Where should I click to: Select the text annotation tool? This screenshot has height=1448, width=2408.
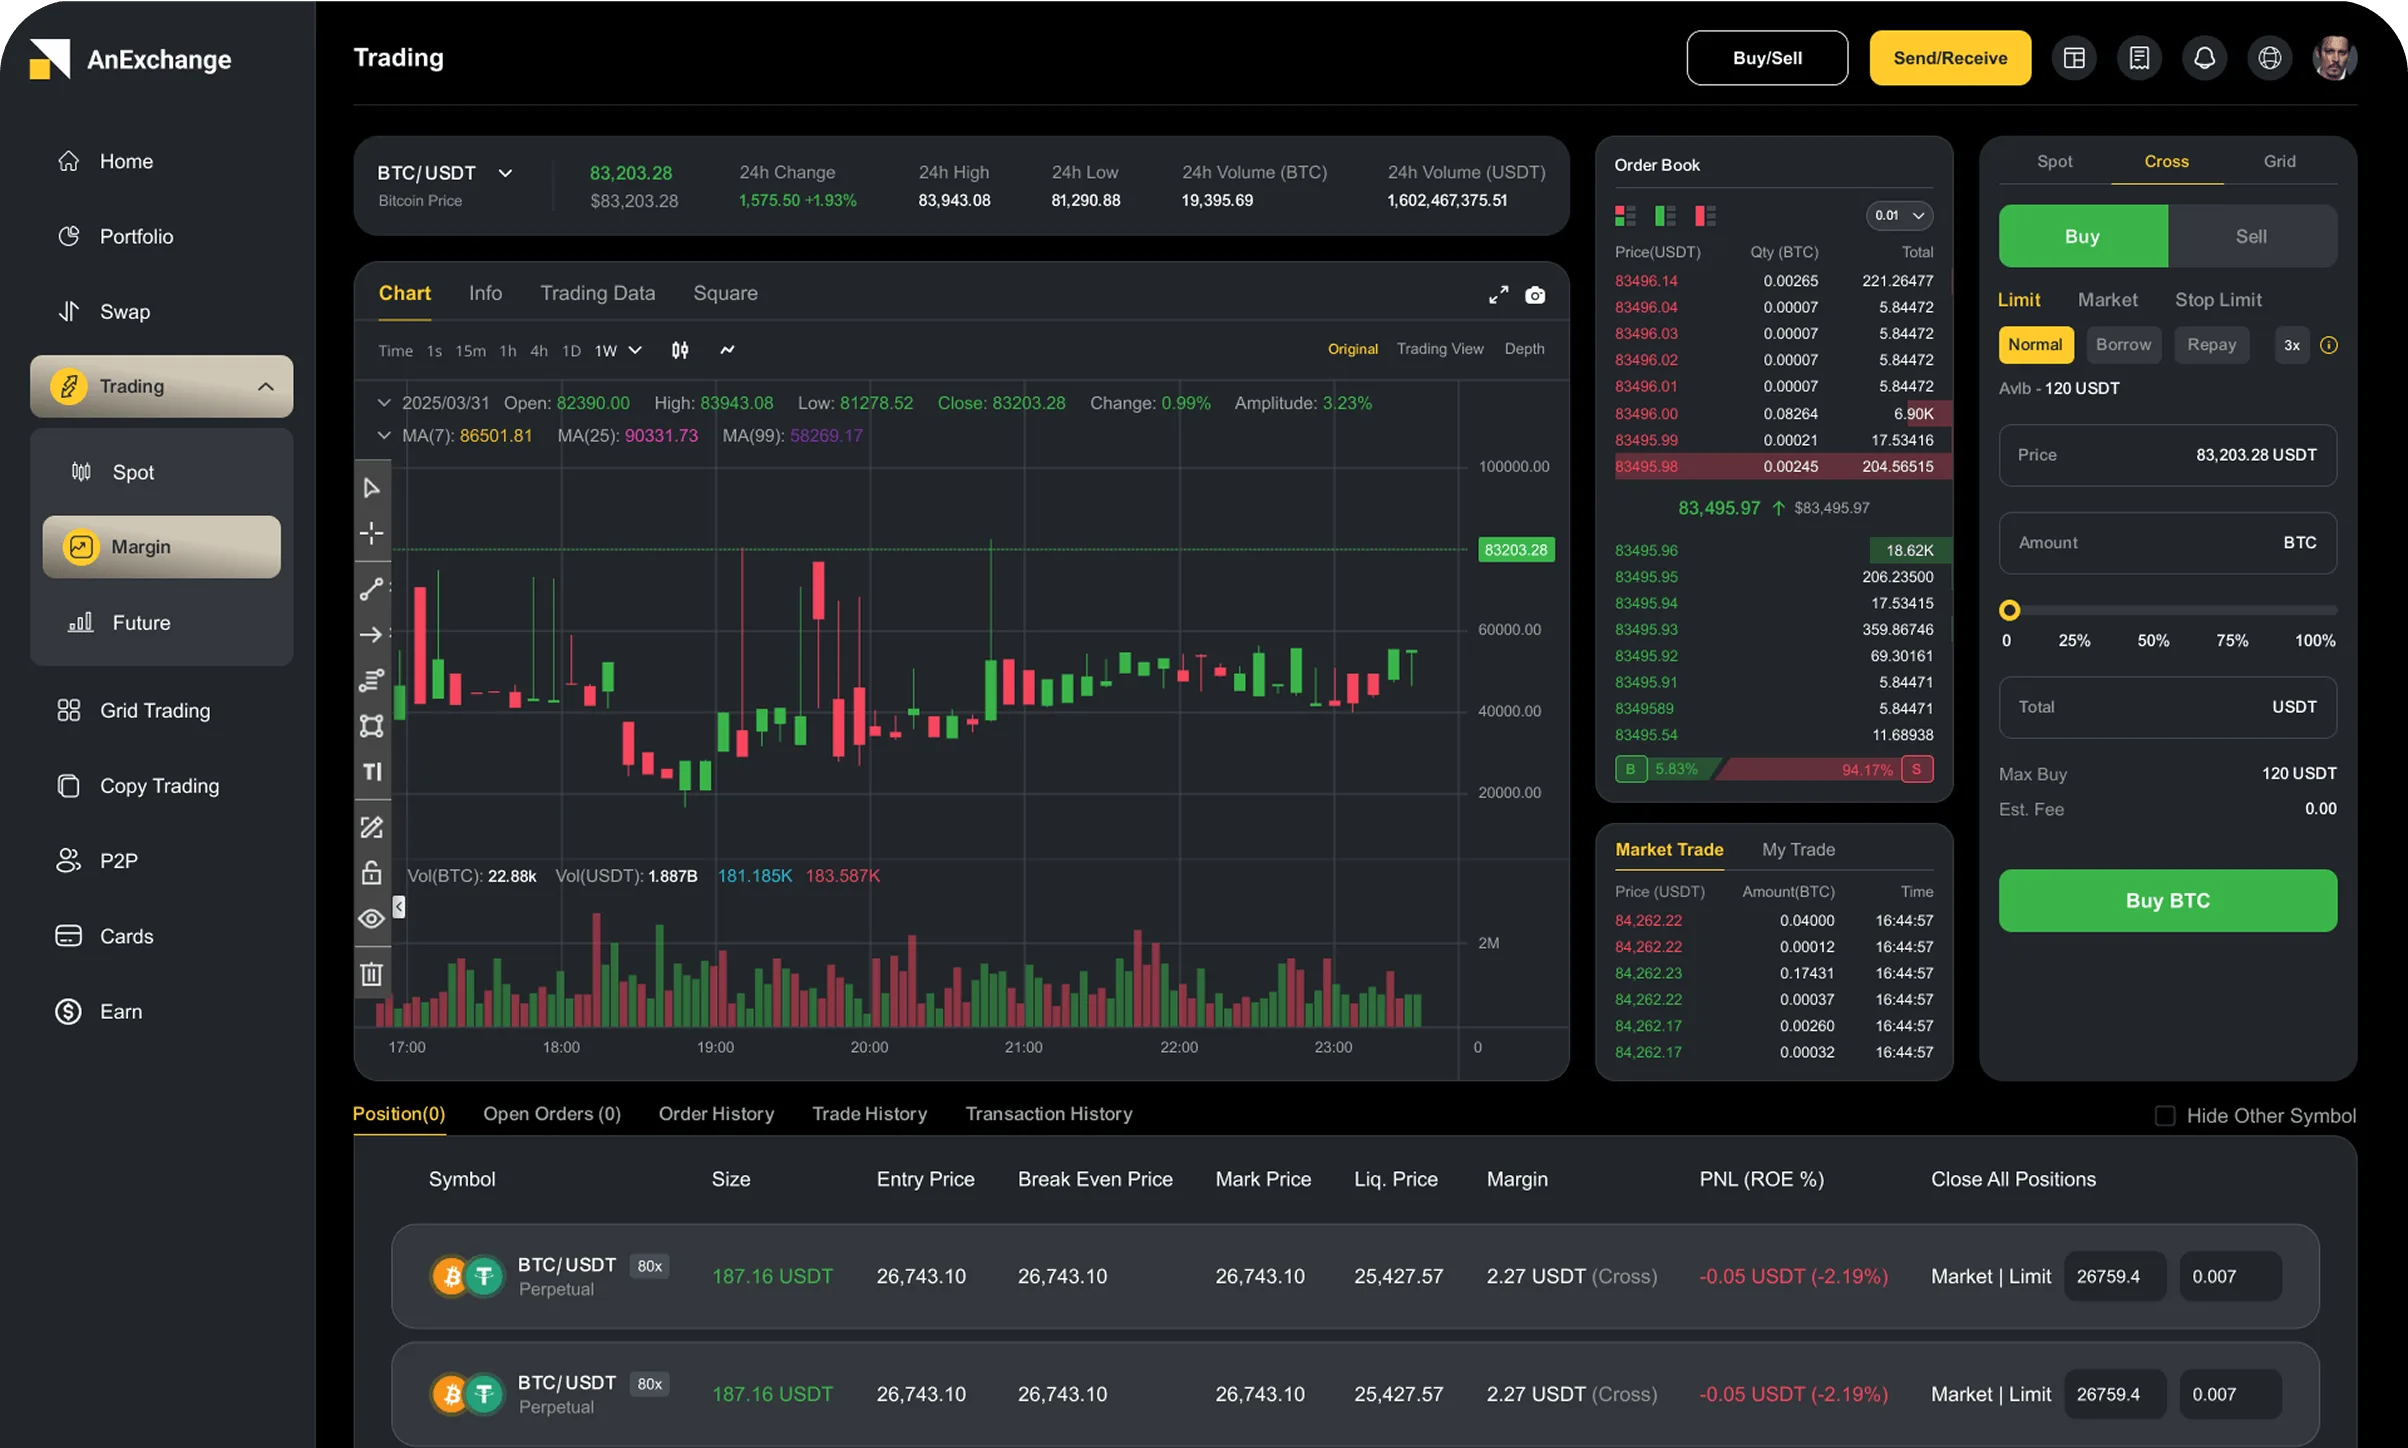pos(372,771)
